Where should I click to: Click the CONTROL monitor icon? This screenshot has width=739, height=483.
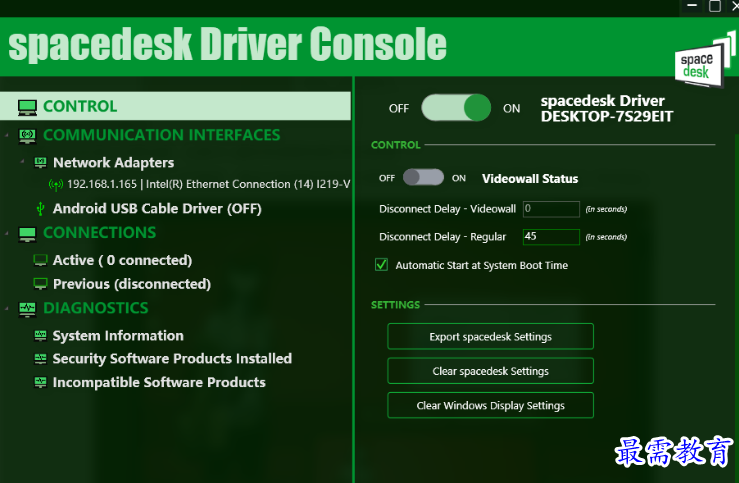pyautogui.click(x=27, y=107)
